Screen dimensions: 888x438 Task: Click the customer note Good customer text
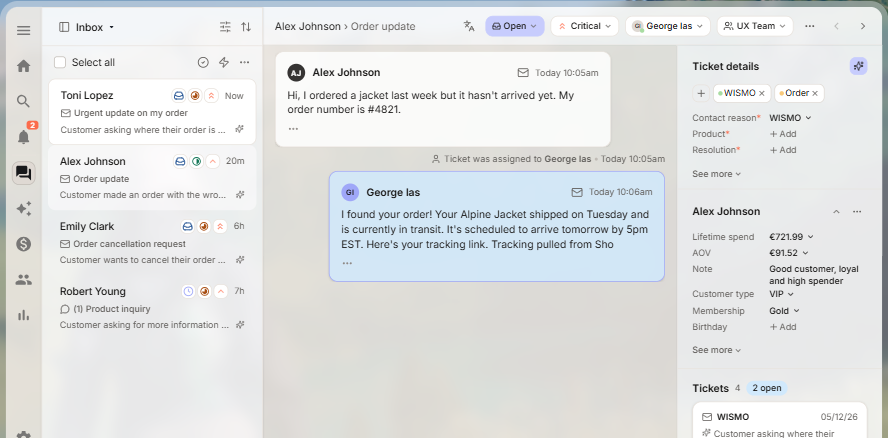pos(813,275)
